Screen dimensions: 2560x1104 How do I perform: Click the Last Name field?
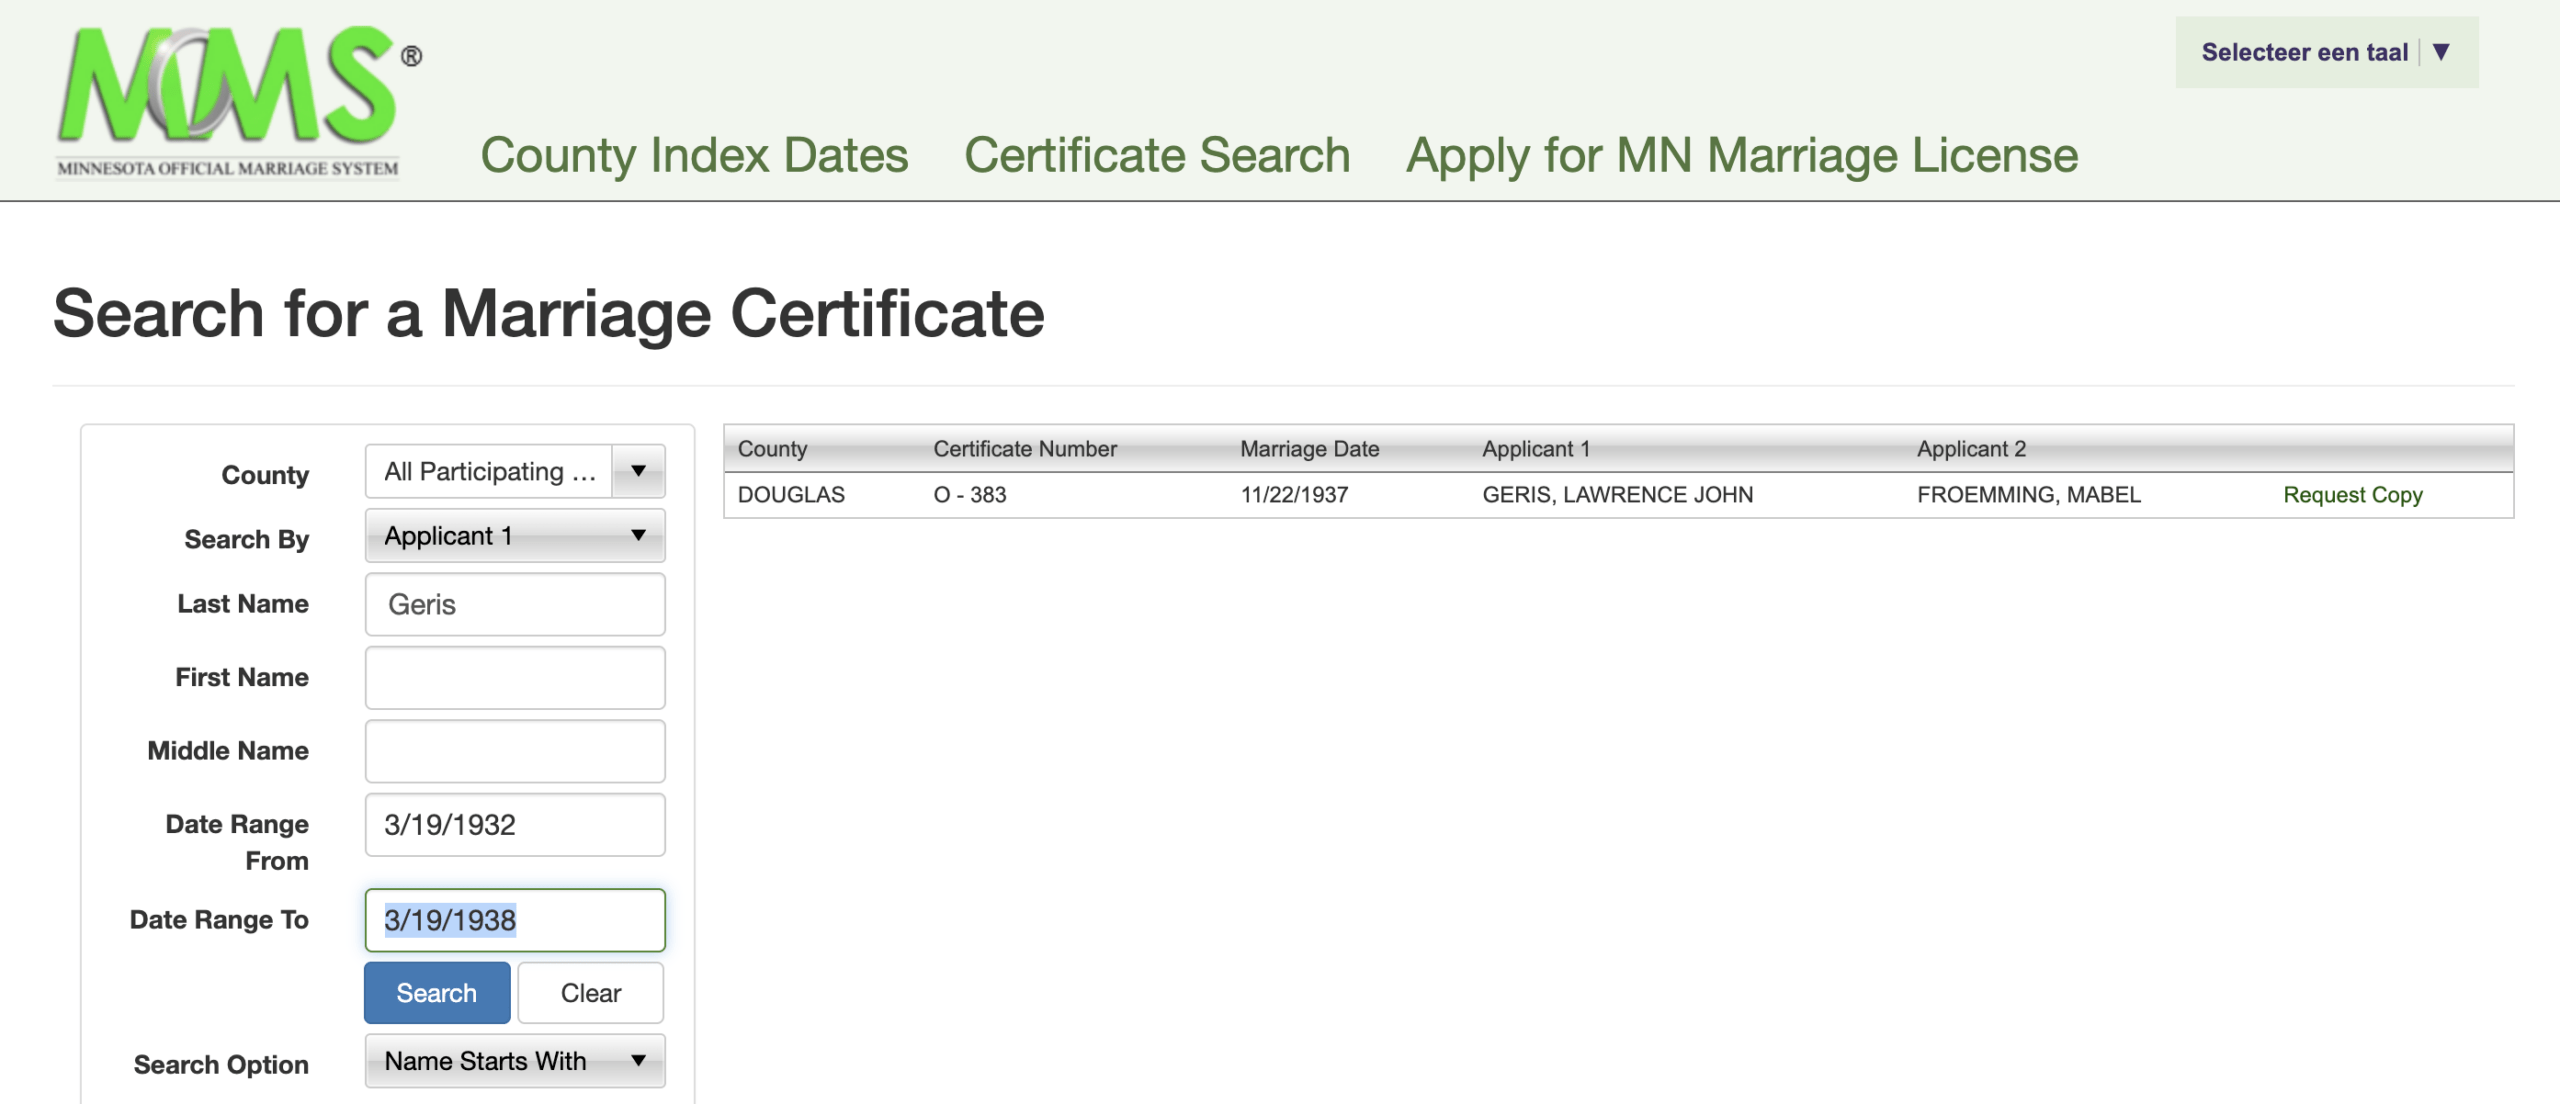tap(515, 604)
